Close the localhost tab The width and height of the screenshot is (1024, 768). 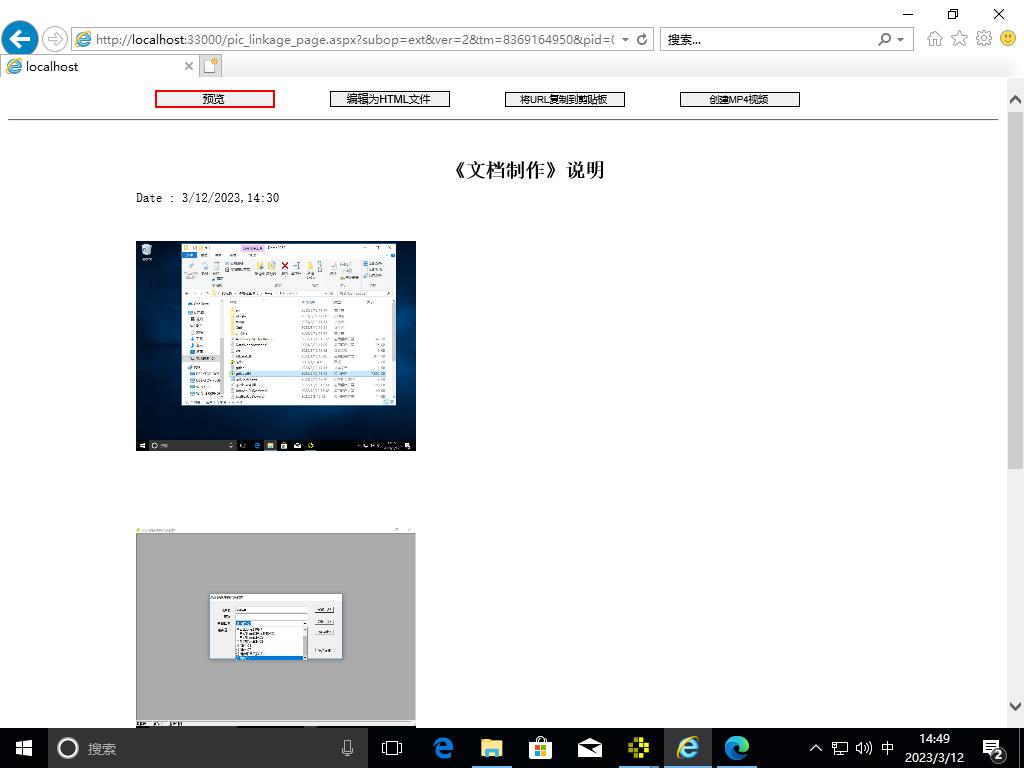click(188, 66)
